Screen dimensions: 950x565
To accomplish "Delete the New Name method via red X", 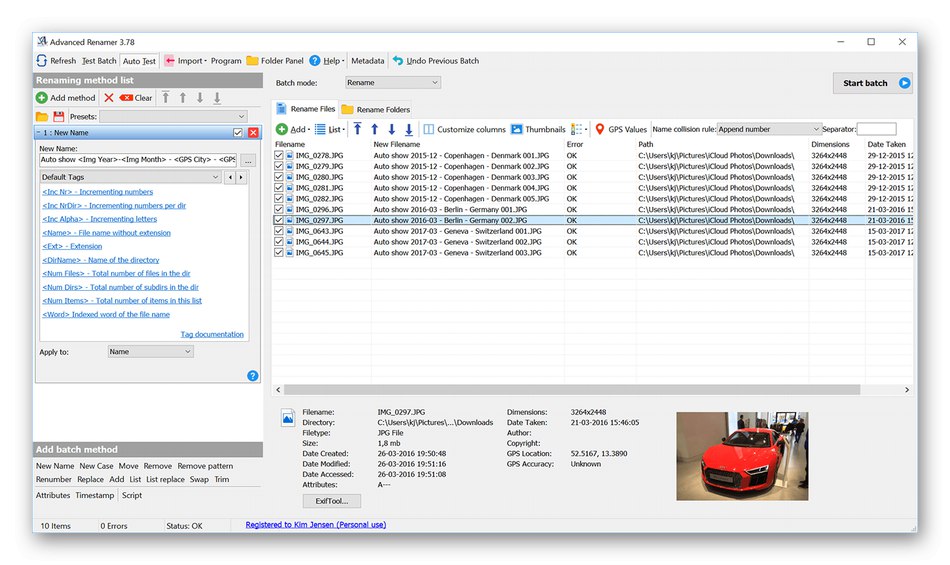I will click(x=253, y=133).
